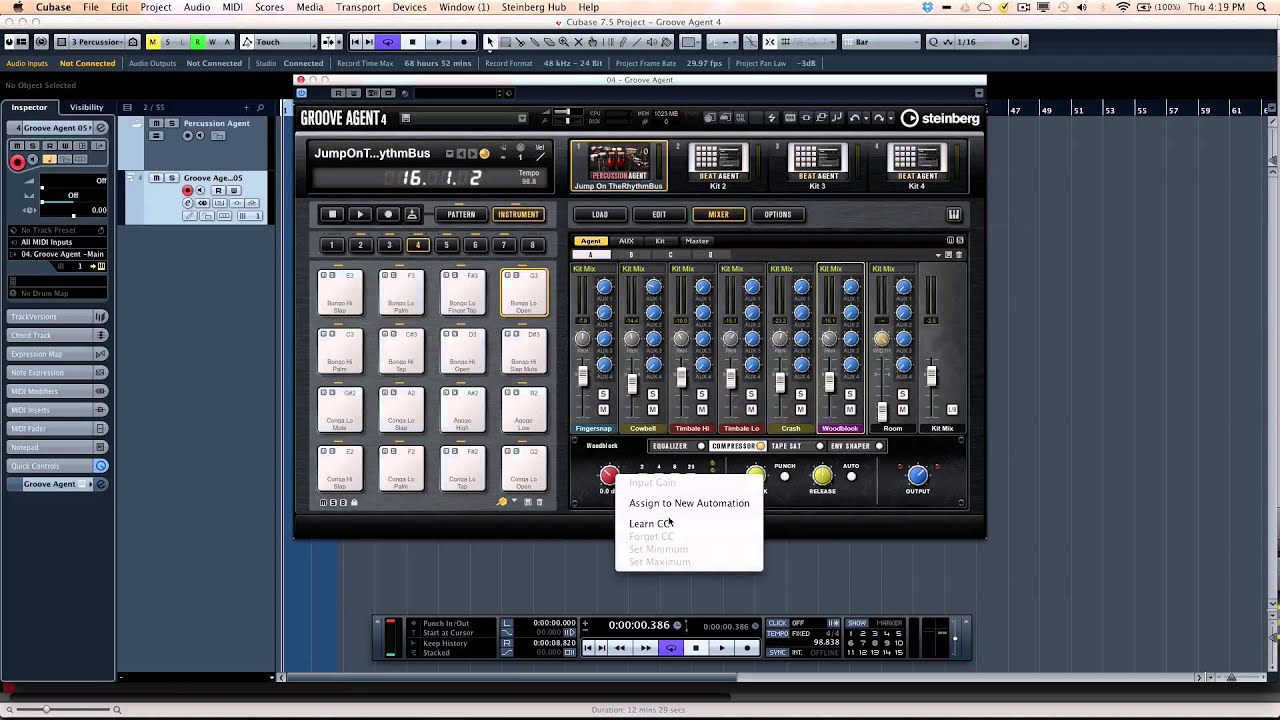Choose Assign to New Automation in context menu

pyautogui.click(x=689, y=503)
